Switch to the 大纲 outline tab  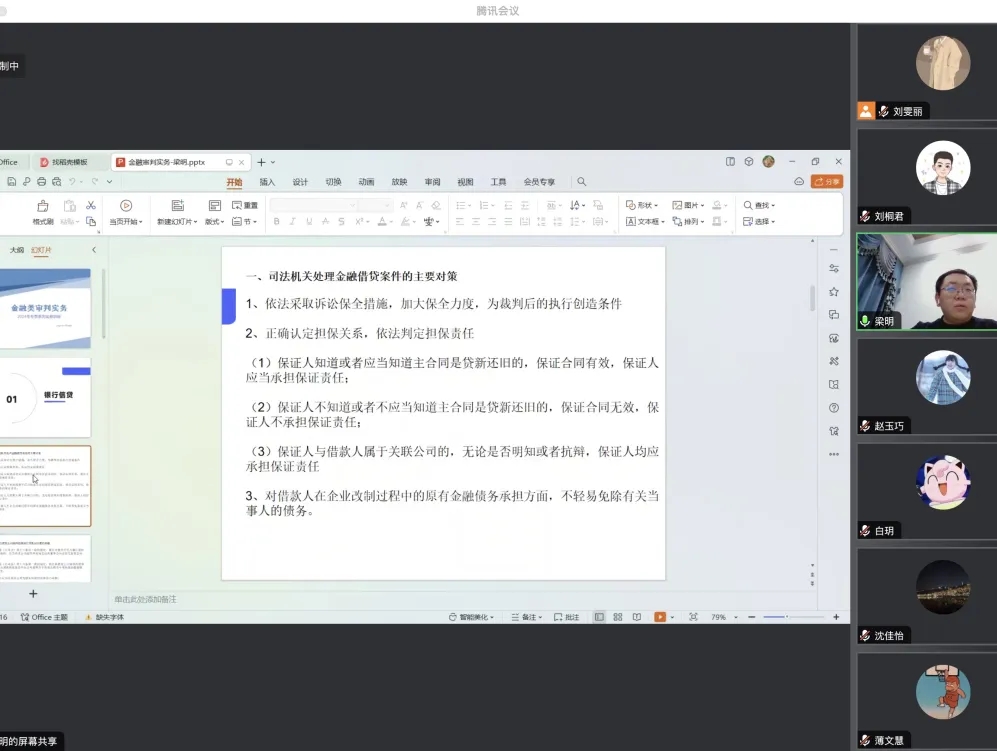click(x=17, y=250)
